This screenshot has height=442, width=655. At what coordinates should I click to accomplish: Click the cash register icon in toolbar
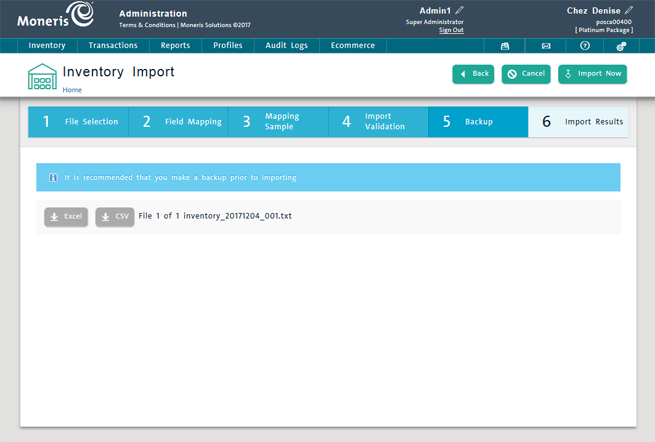pos(505,46)
